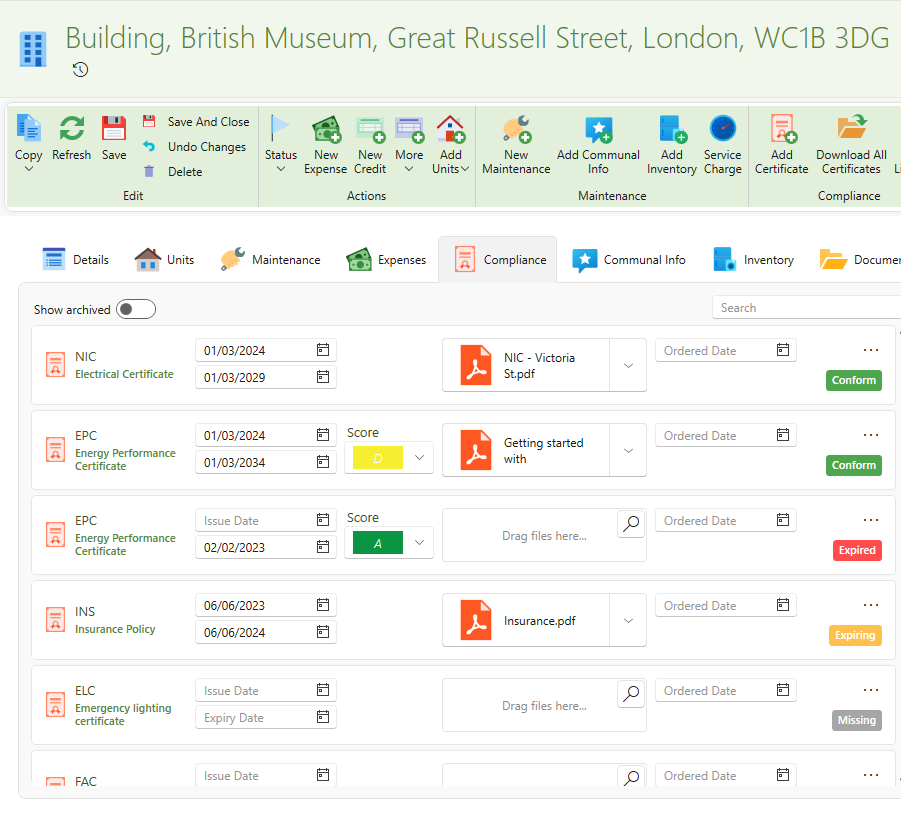Screen dimensions: 901x816
Task: Click Delete in the Edit group
Action: (184, 171)
